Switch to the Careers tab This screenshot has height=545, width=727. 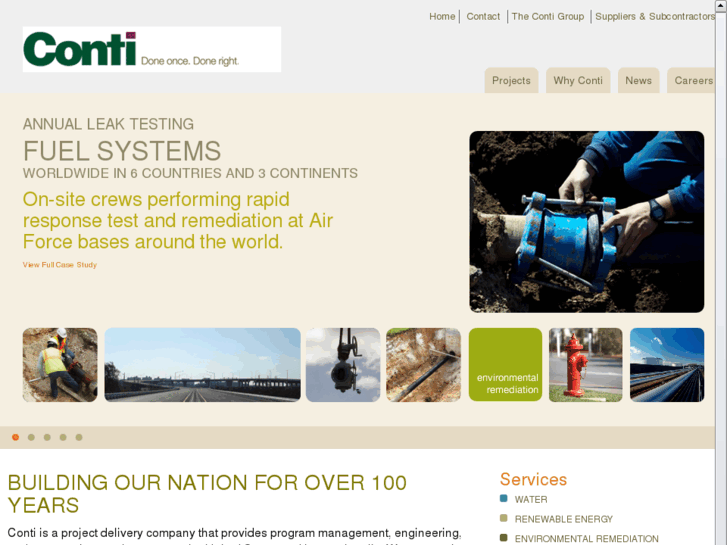691,80
